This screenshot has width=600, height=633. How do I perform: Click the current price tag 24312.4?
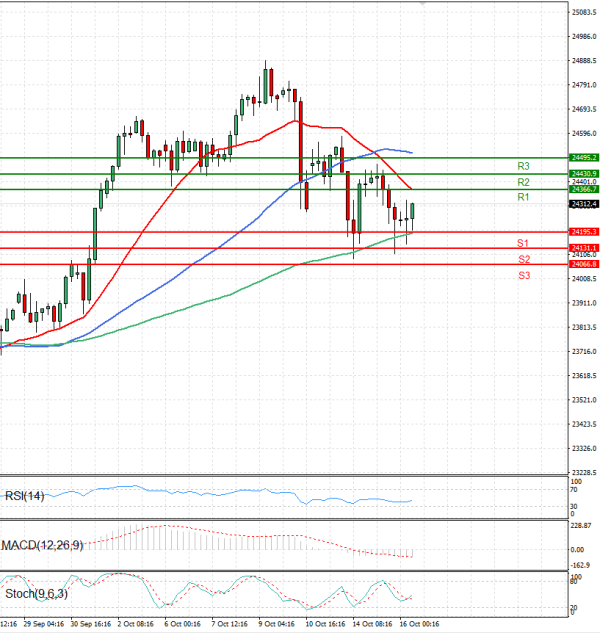coord(556,204)
